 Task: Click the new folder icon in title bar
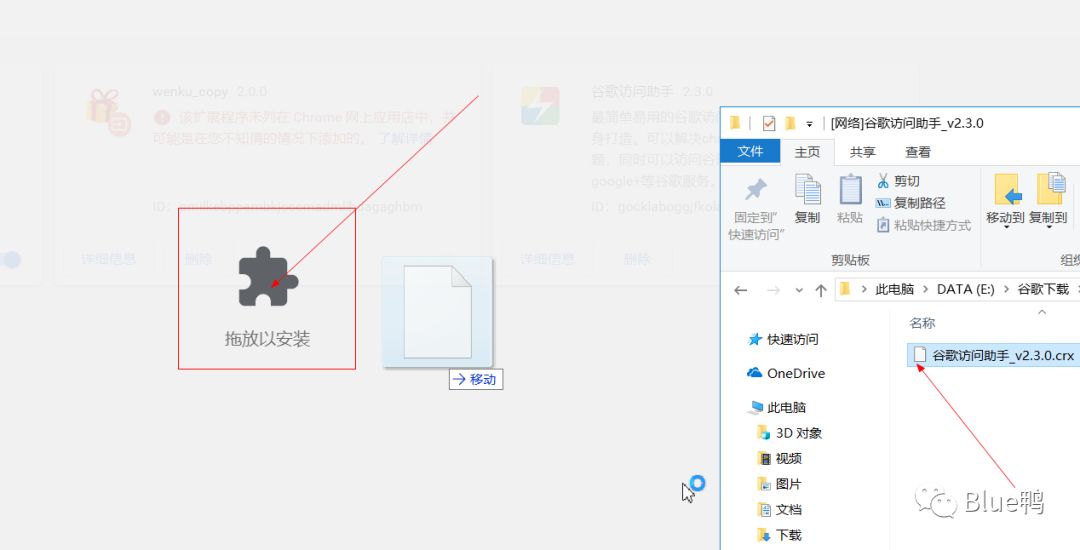pos(789,123)
